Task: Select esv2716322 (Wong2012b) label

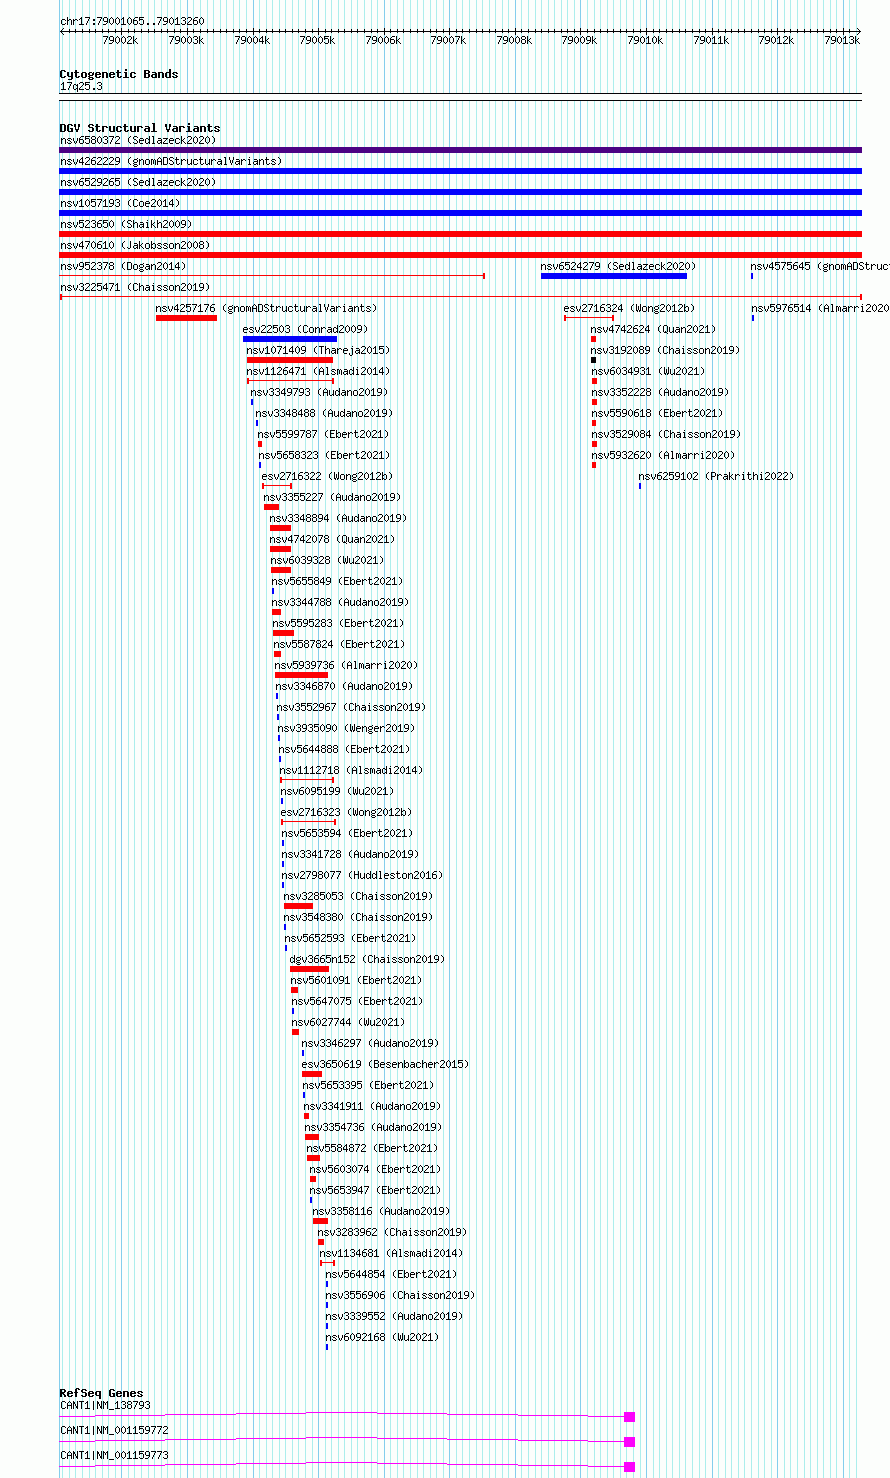Action: point(327,476)
